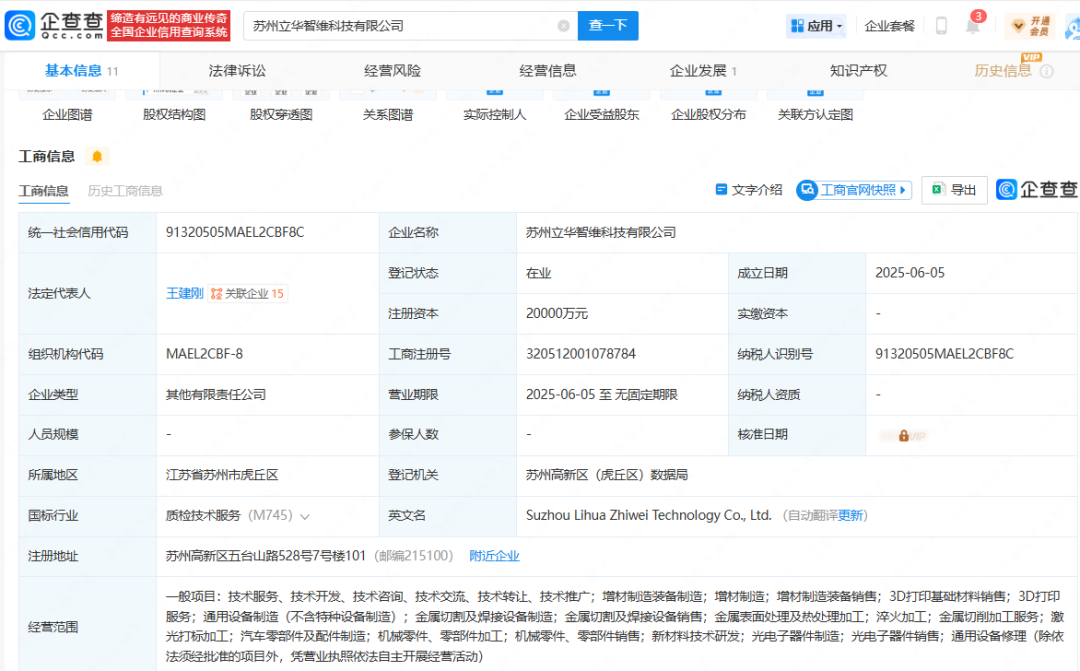Click region 江苏省苏州市虎丘区
The width and height of the screenshot is (1080, 671).
(222, 475)
